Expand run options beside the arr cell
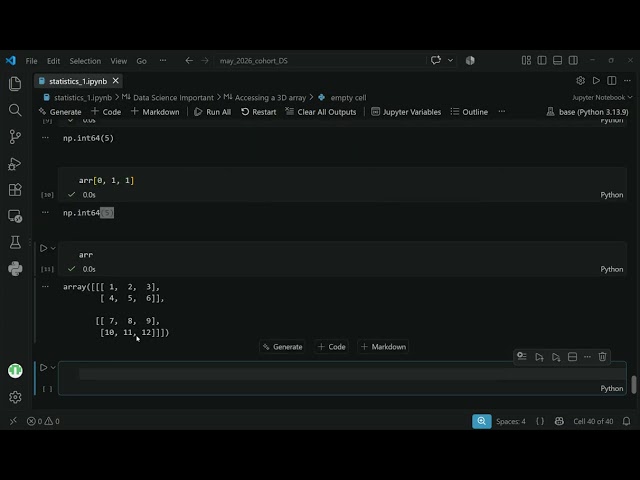The image size is (640, 480). pyautogui.click(x=53, y=248)
